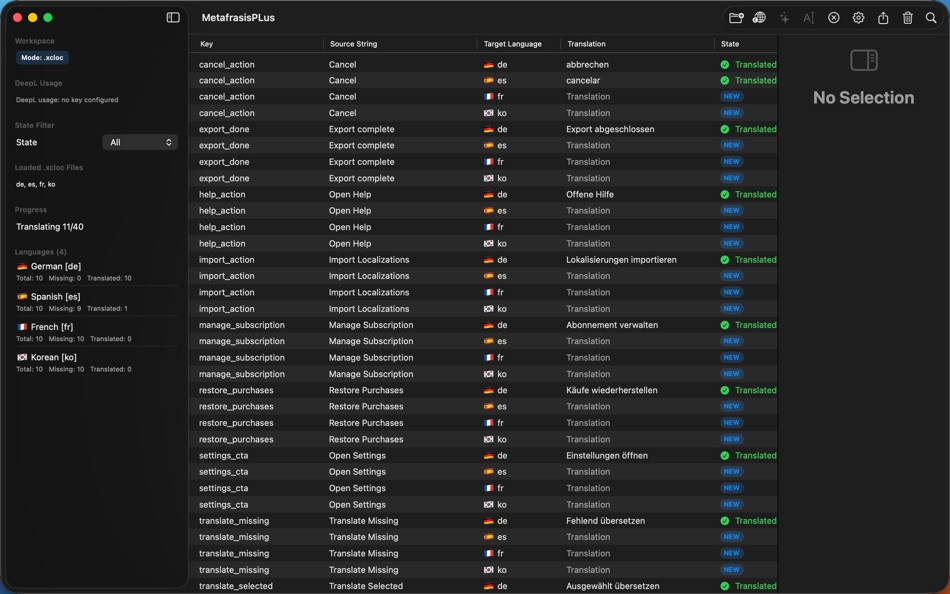Click the circled X cancel toolbar icon

(x=834, y=18)
